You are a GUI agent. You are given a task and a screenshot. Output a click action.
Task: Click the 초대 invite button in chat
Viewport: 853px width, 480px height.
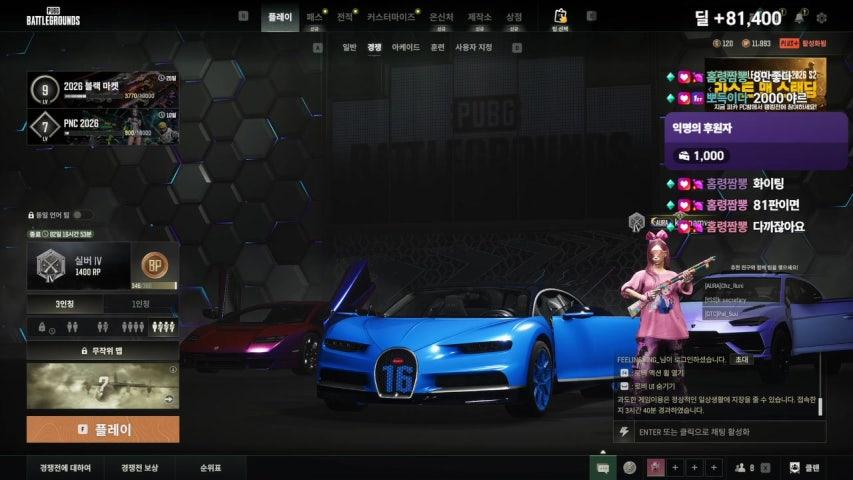point(741,360)
